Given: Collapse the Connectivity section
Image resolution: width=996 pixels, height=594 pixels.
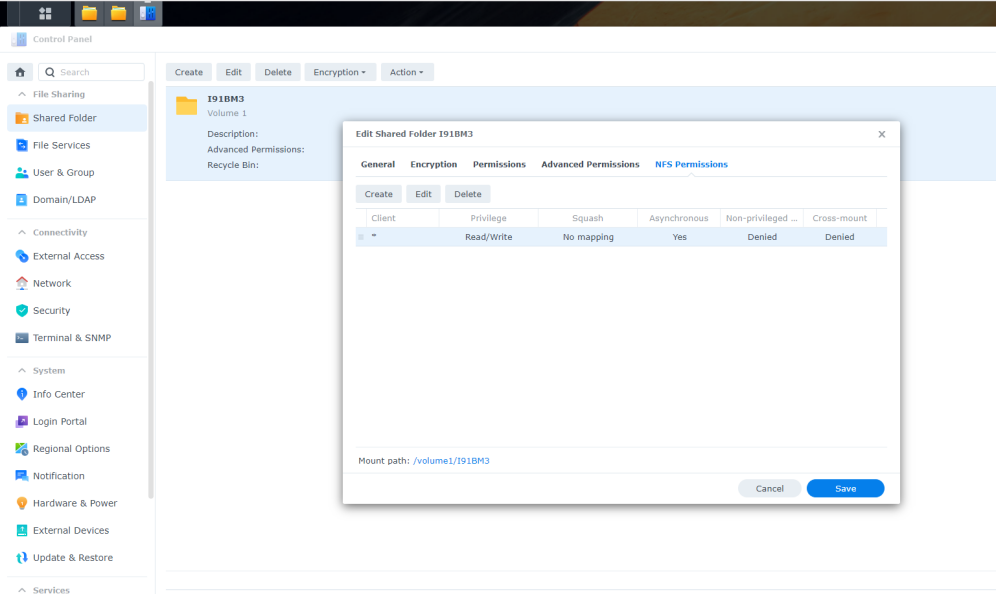Looking at the screenshot, I should click(x=22, y=232).
